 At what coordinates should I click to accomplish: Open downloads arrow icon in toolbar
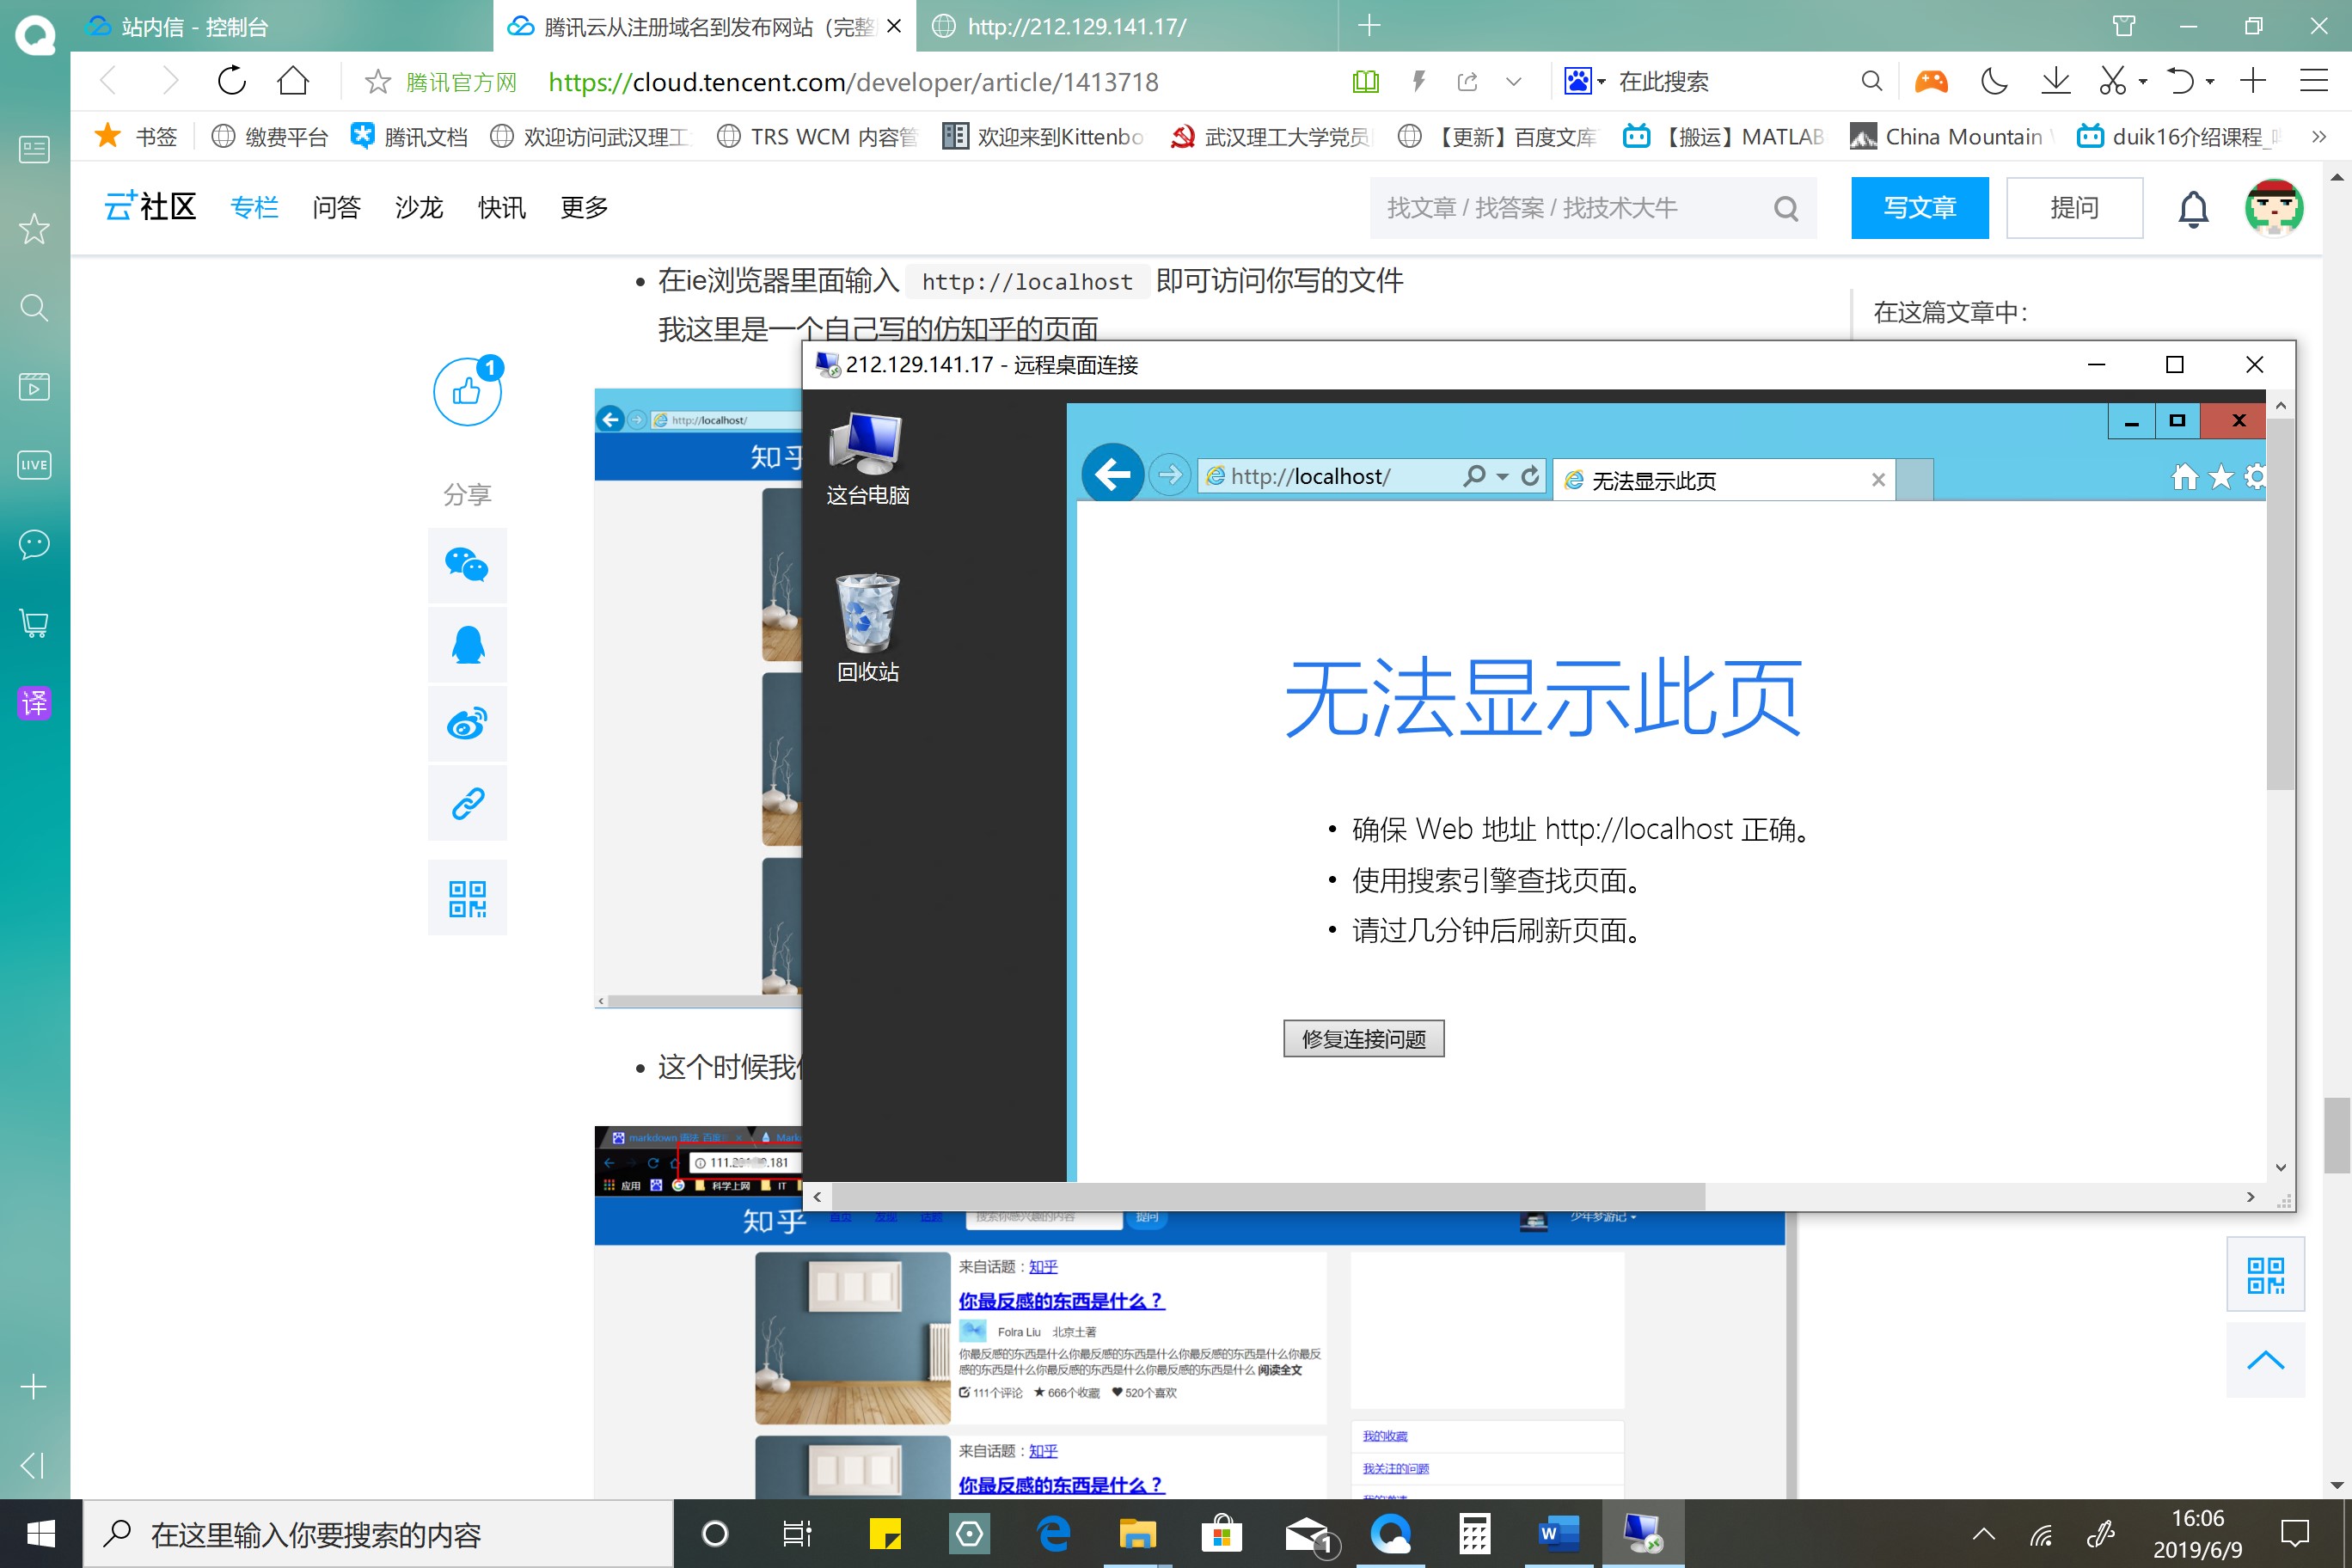tap(2055, 82)
